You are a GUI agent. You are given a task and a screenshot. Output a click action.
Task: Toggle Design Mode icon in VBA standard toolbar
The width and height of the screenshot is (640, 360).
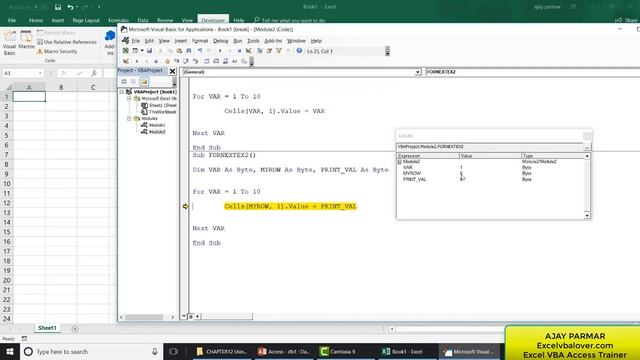coord(249,51)
